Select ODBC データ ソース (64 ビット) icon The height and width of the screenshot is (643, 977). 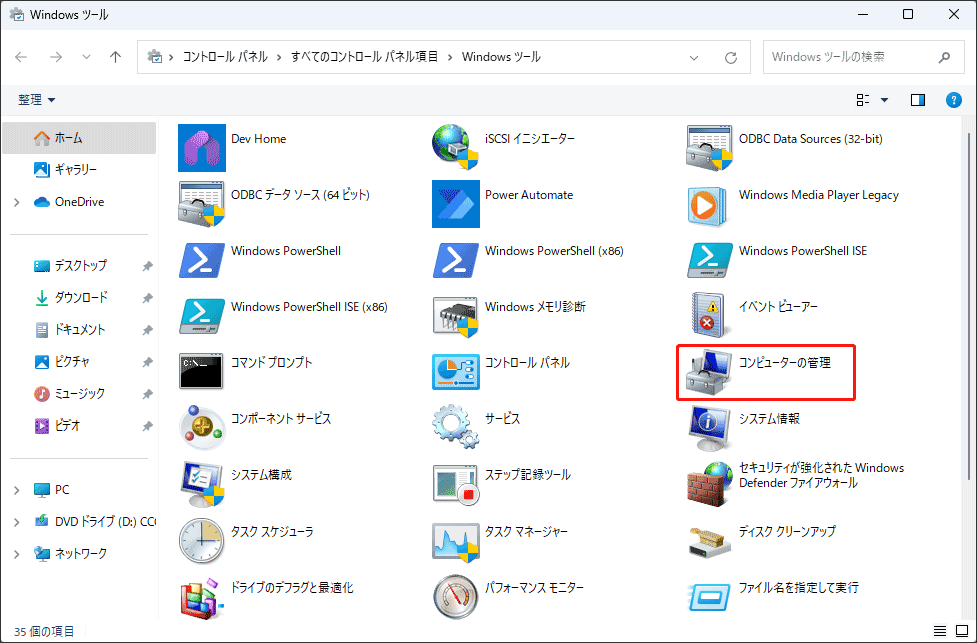(x=202, y=204)
